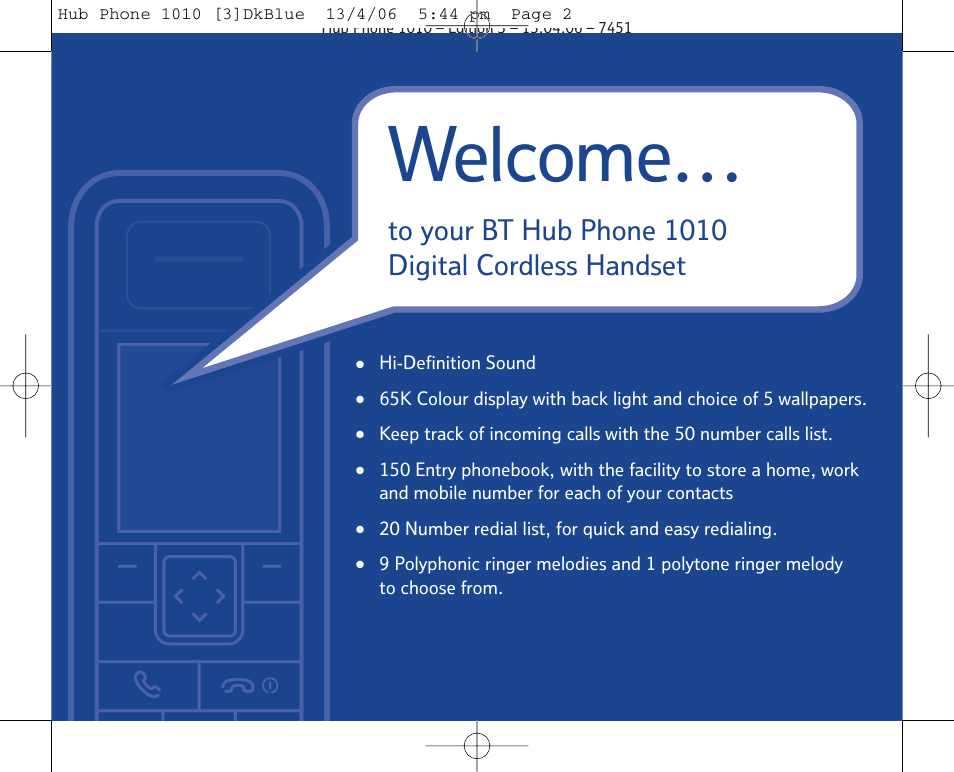Click the large Welcome… heading
Image resolution: width=954 pixels, height=772 pixels.
point(563,154)
